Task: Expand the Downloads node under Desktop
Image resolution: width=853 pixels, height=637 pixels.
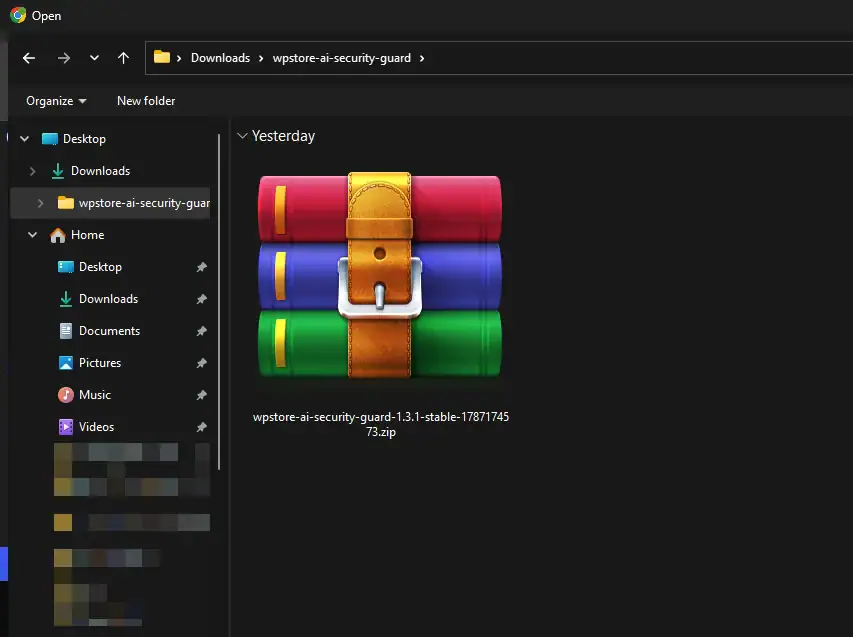Action: (x=33, y=171)
